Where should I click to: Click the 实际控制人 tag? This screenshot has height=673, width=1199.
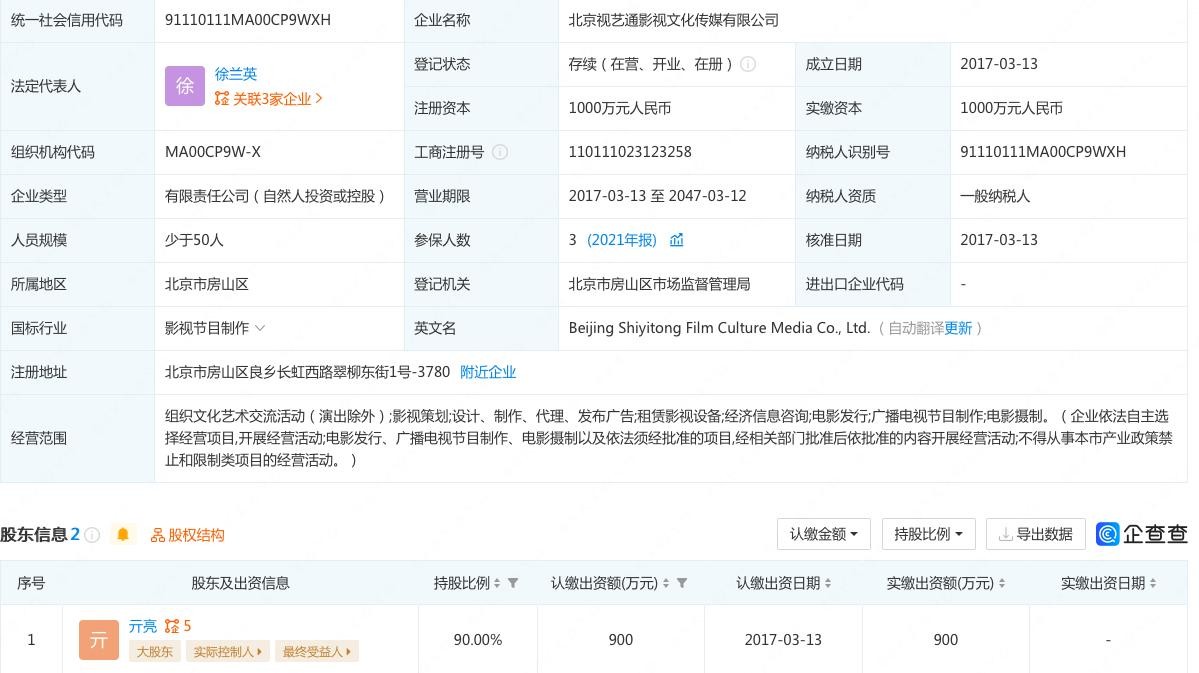click(228, 652)
